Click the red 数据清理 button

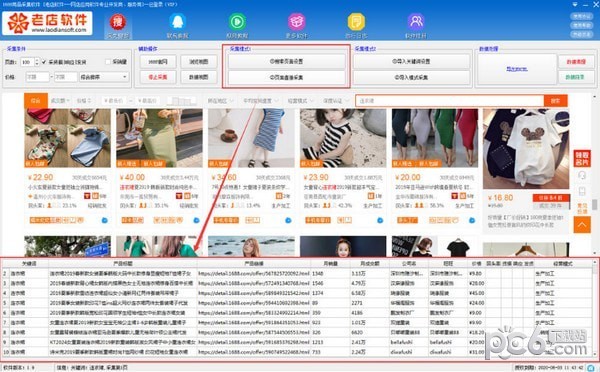(576, 62)
